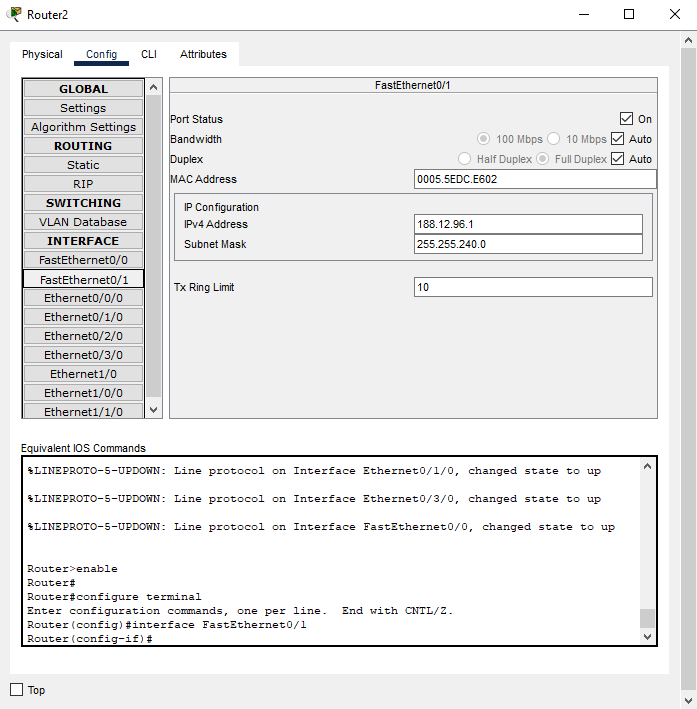
Task: Select Half Duplex radio button
Action: pos(464,159)
